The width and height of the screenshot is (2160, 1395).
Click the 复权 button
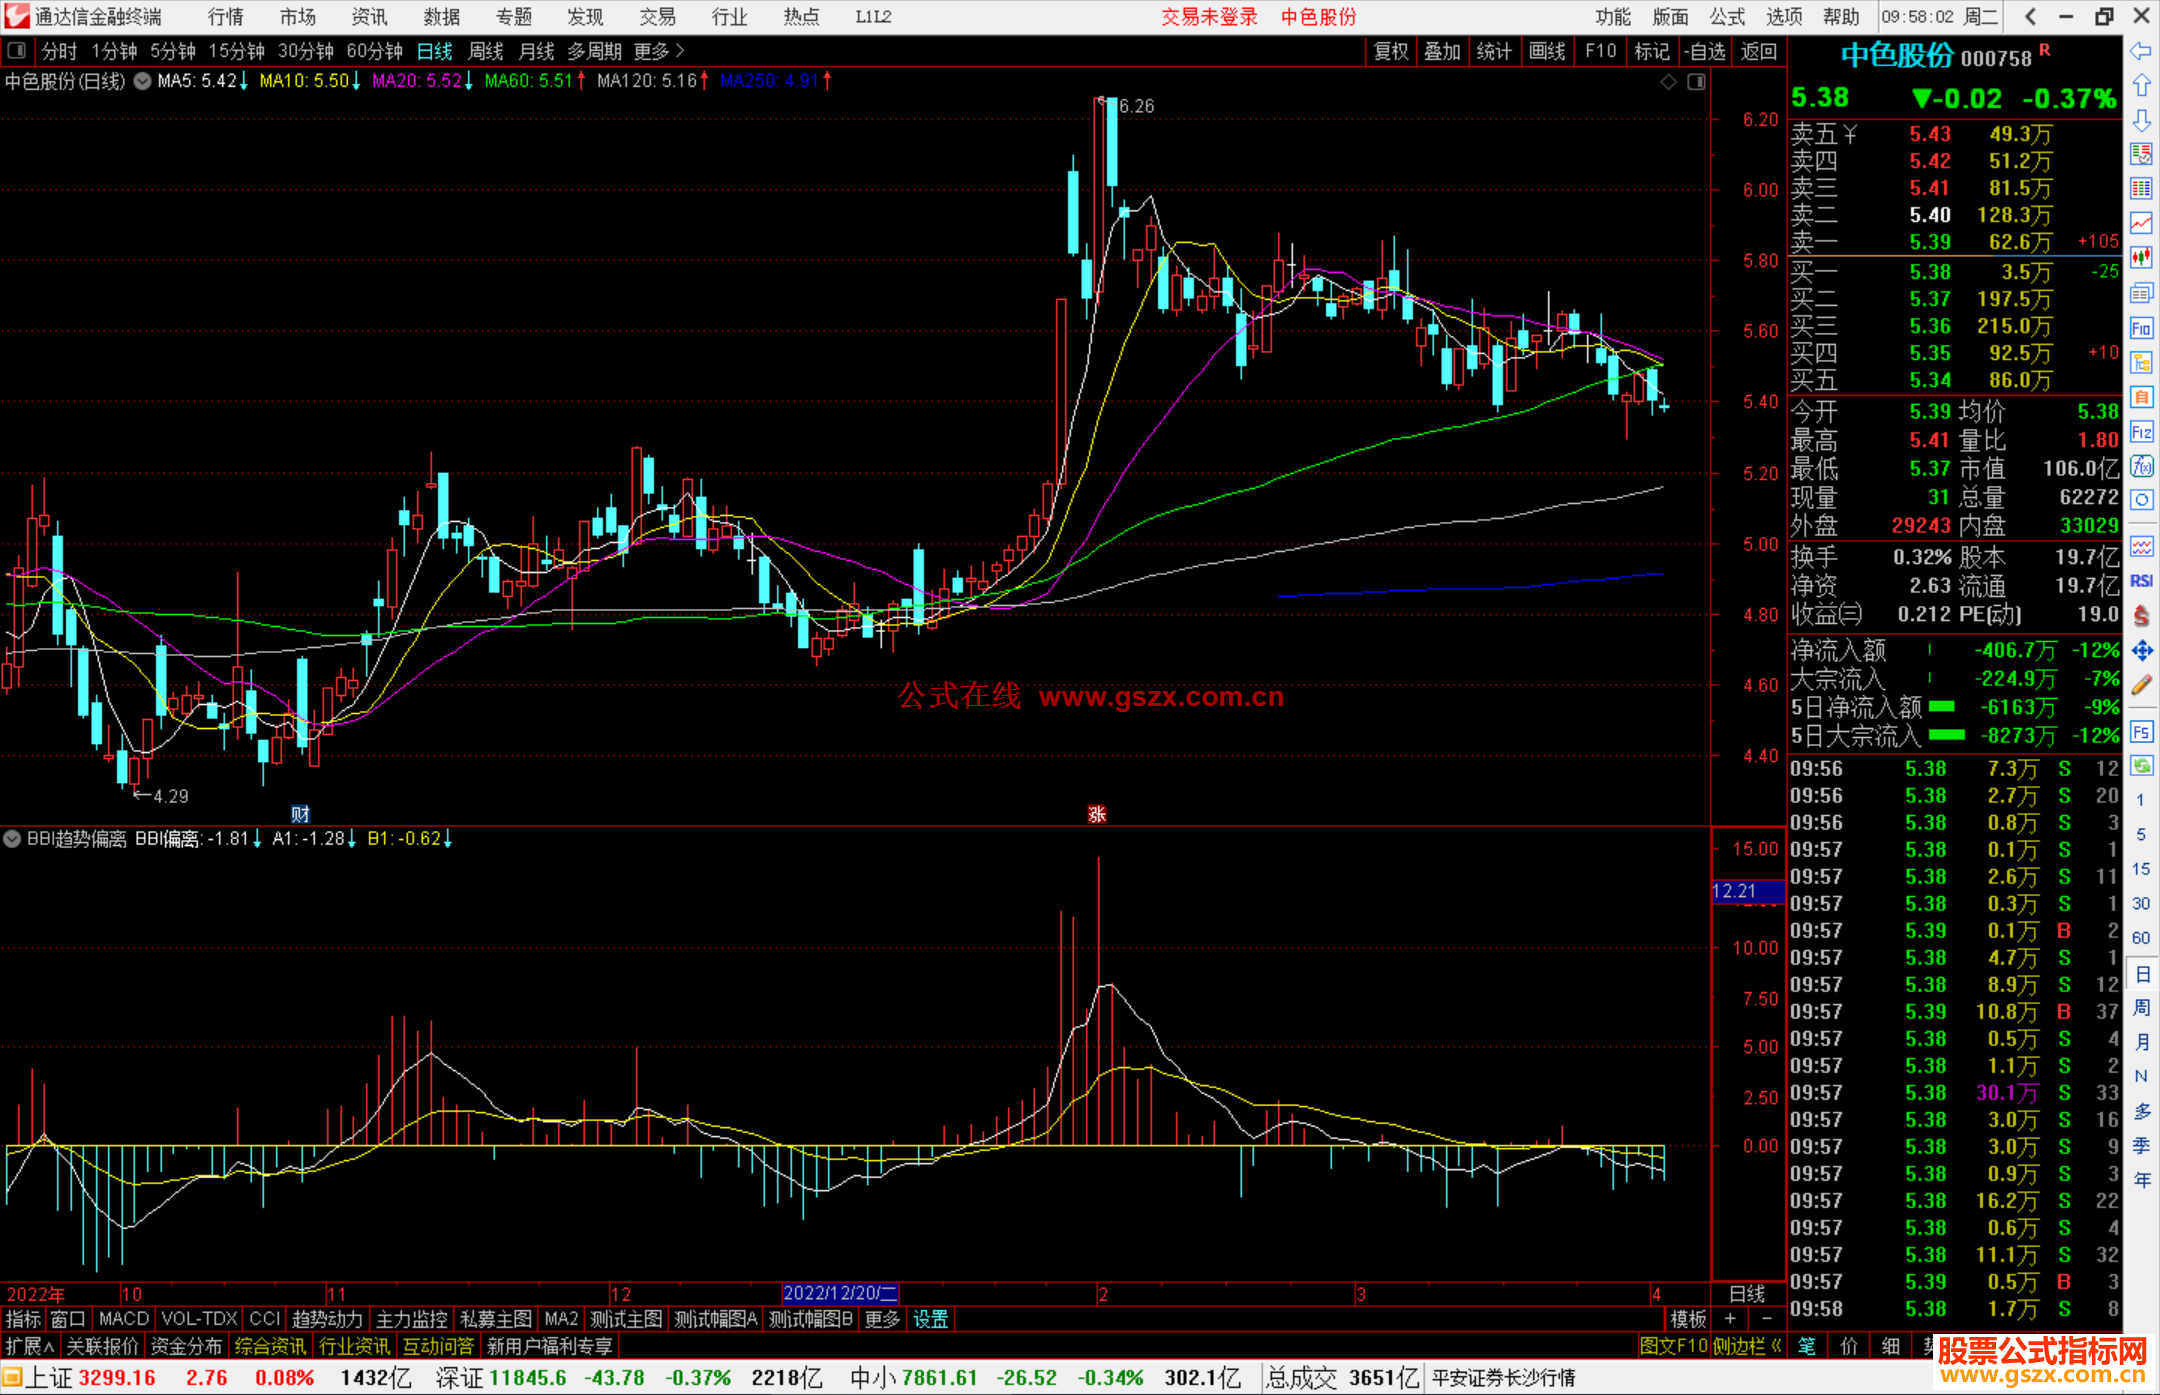coord(1391,51)
